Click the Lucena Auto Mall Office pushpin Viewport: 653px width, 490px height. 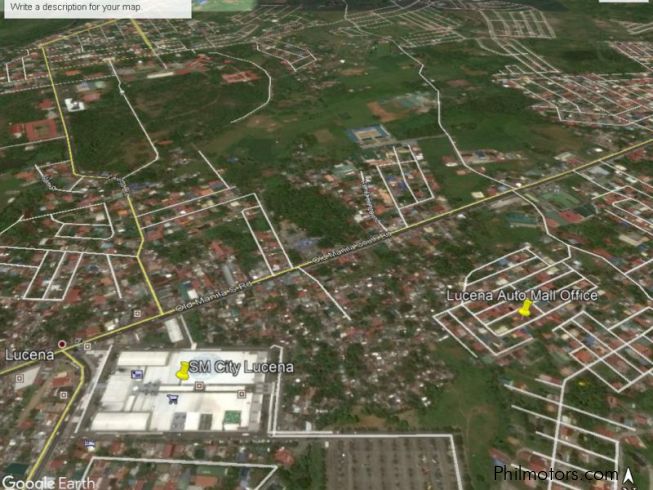(524, 309)
